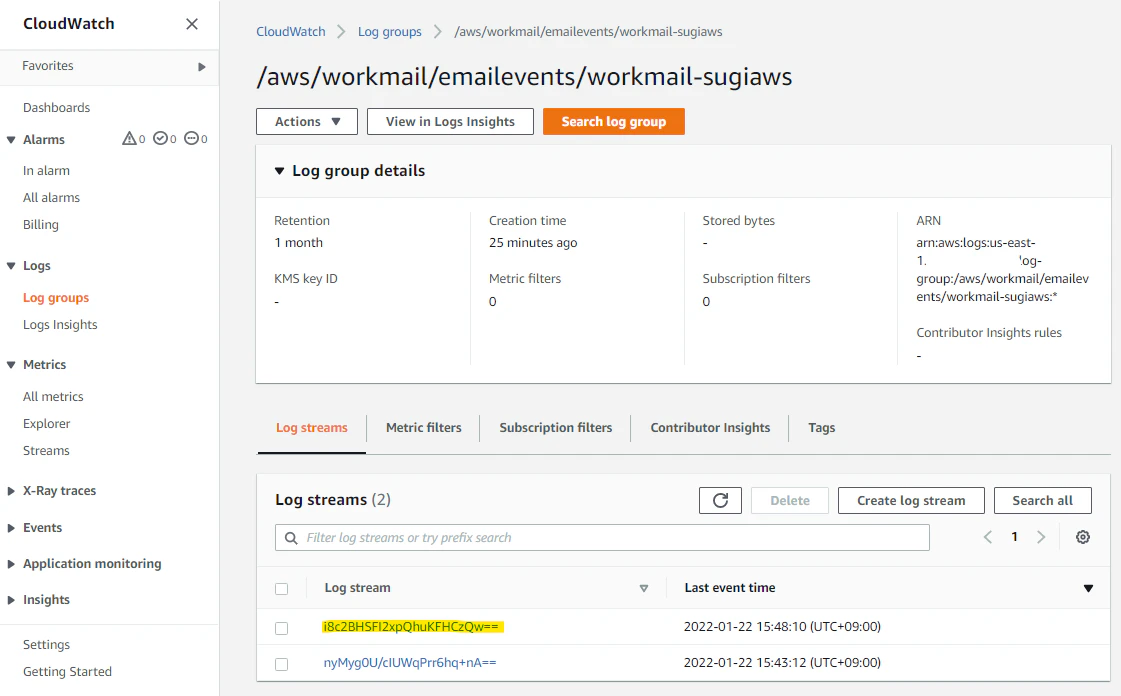The height and width of the screenshot is (696, 1121).
Task: Click the Delete button
Action: [790, 500]
